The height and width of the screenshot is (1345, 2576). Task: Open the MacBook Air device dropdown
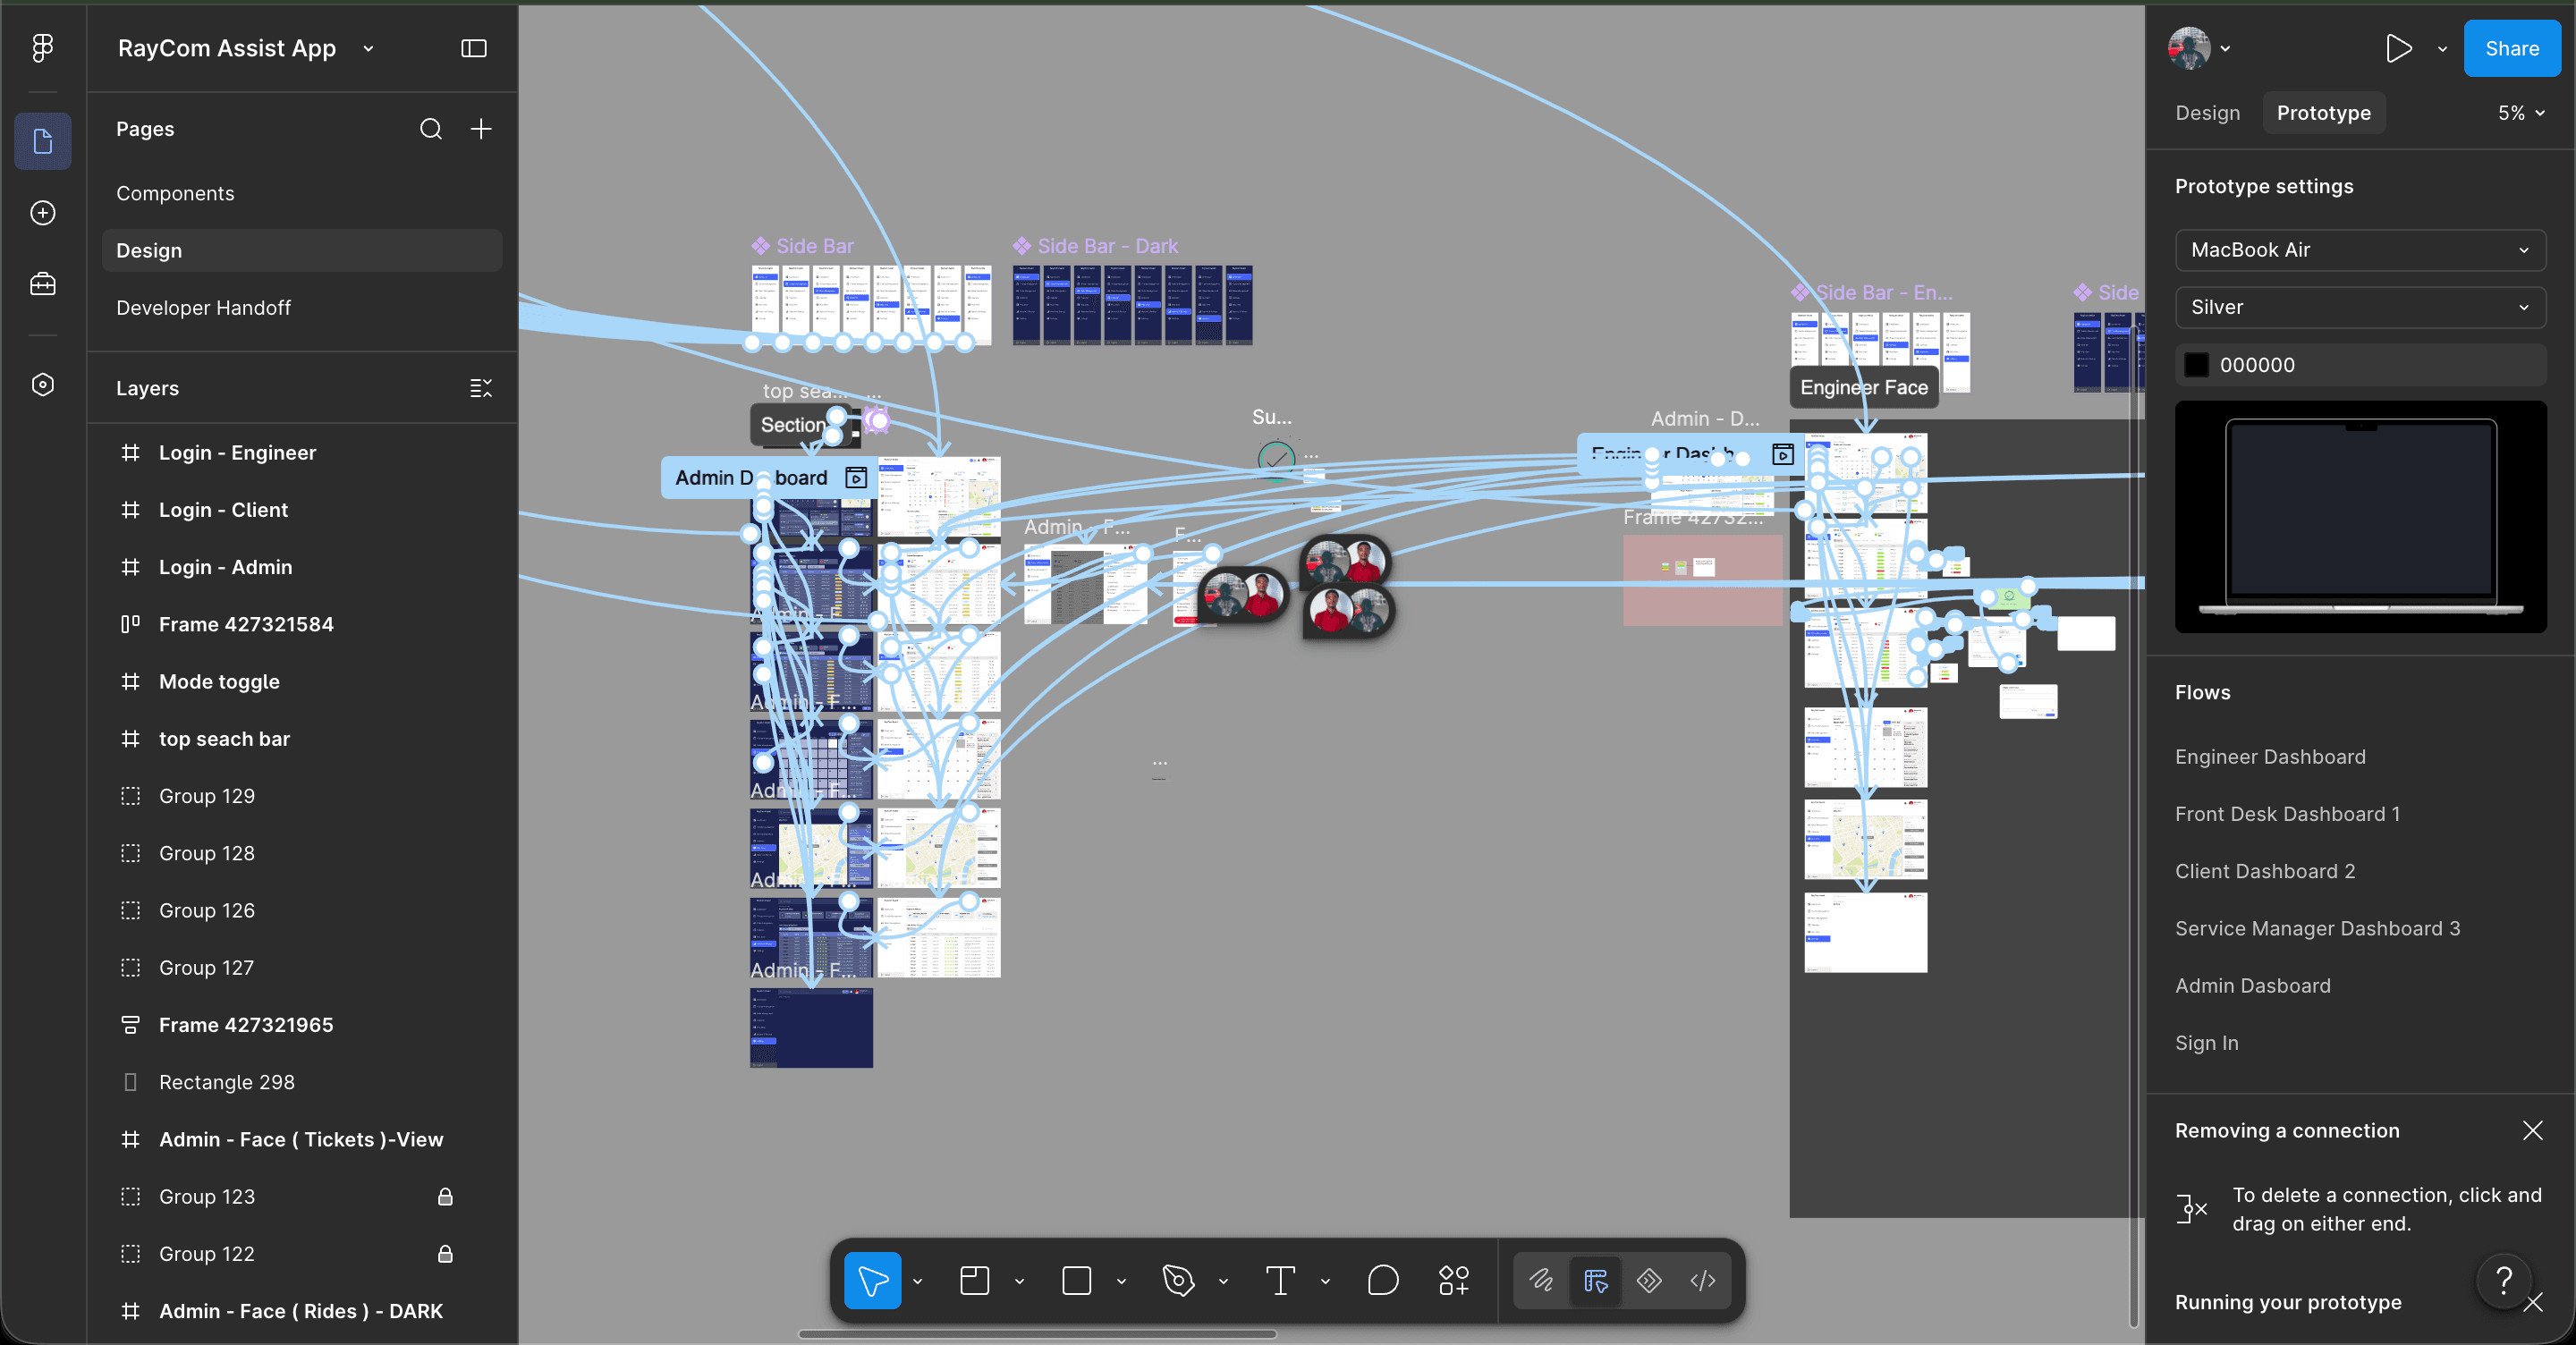(2360, 250)
